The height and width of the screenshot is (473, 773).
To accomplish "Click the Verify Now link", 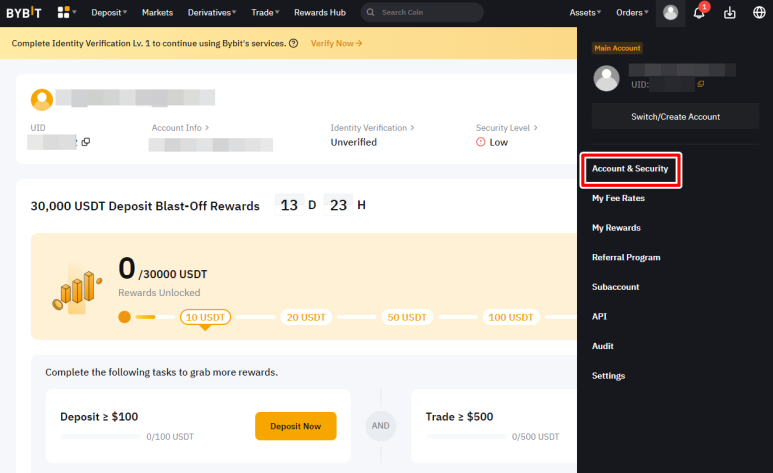I will click(x=336, y=43).
